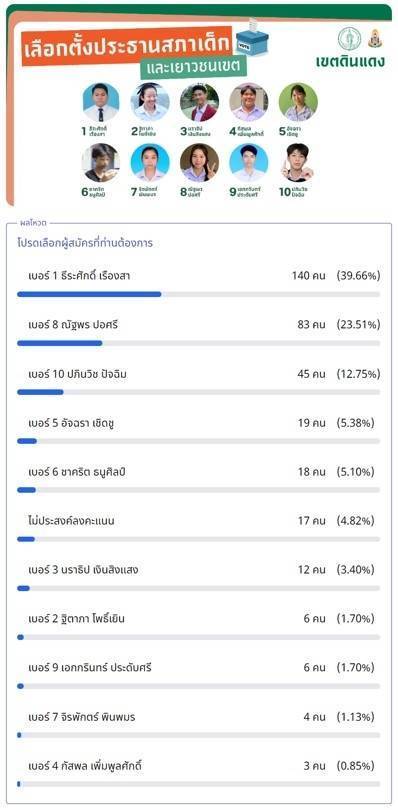Click progress bar for เบอร์ 1 ธีระศักดิ์ เรืองสา

198,294
